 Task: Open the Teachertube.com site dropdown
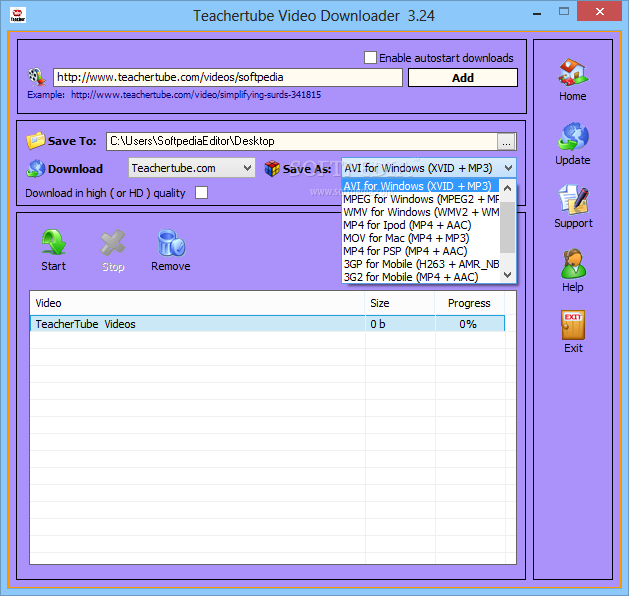tap(192, 168)
